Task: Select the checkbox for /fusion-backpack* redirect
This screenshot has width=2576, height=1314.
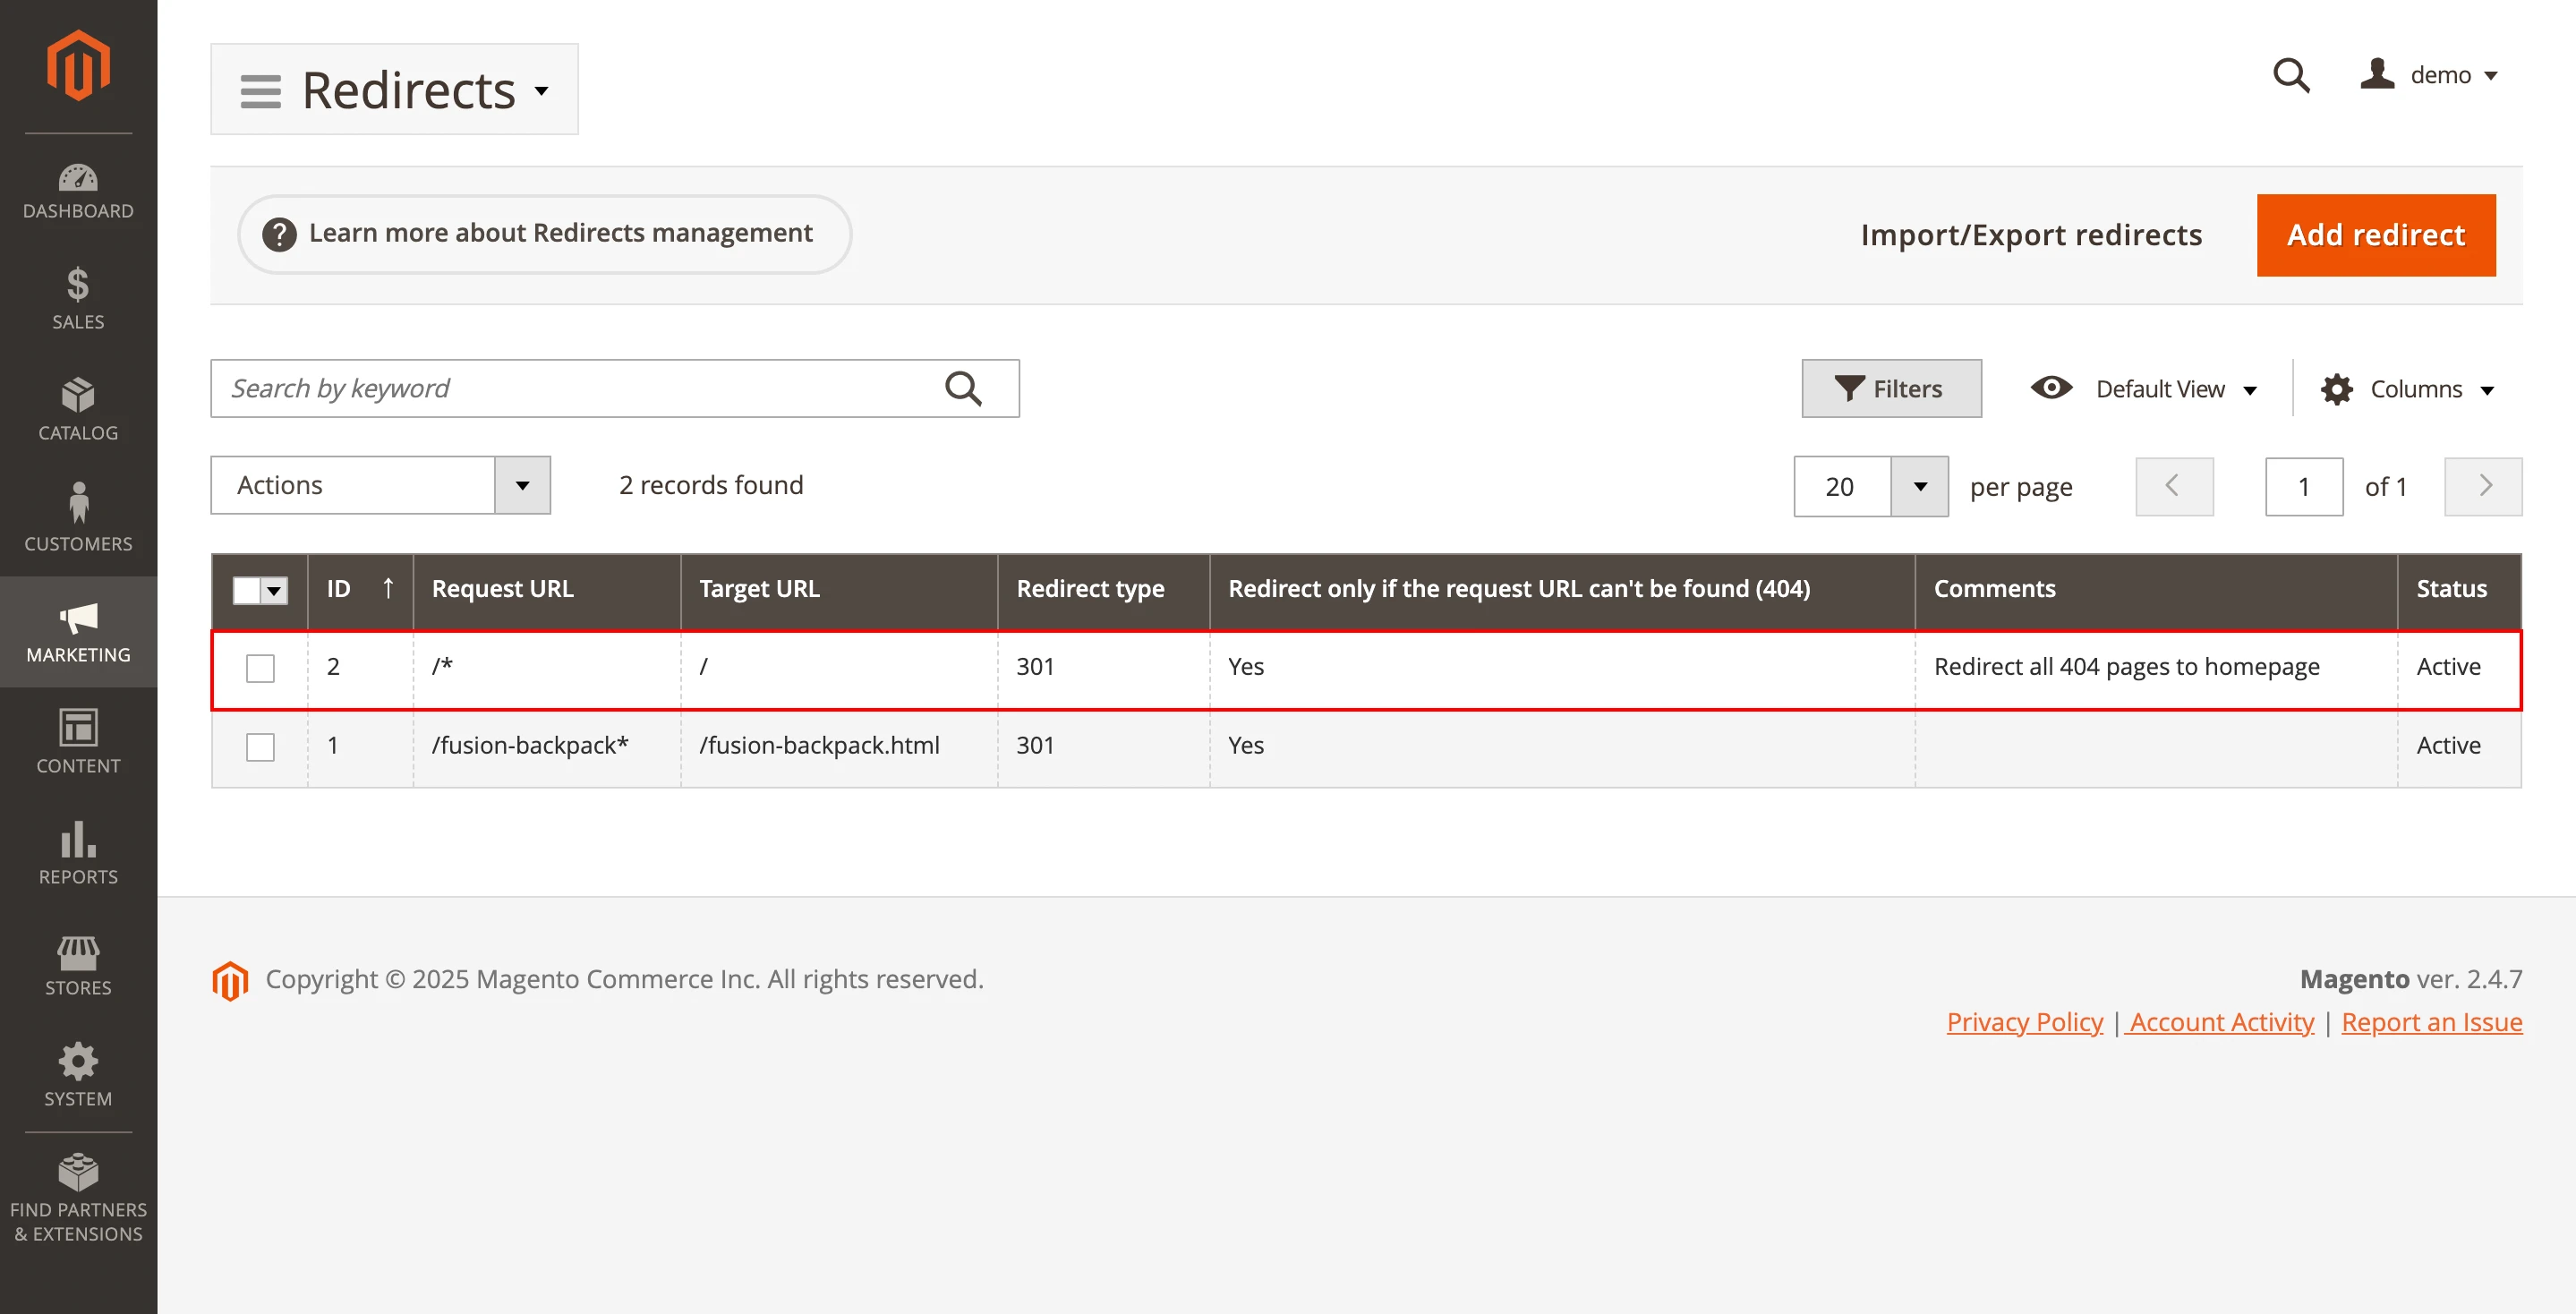Action: click(x=260, y=747)
